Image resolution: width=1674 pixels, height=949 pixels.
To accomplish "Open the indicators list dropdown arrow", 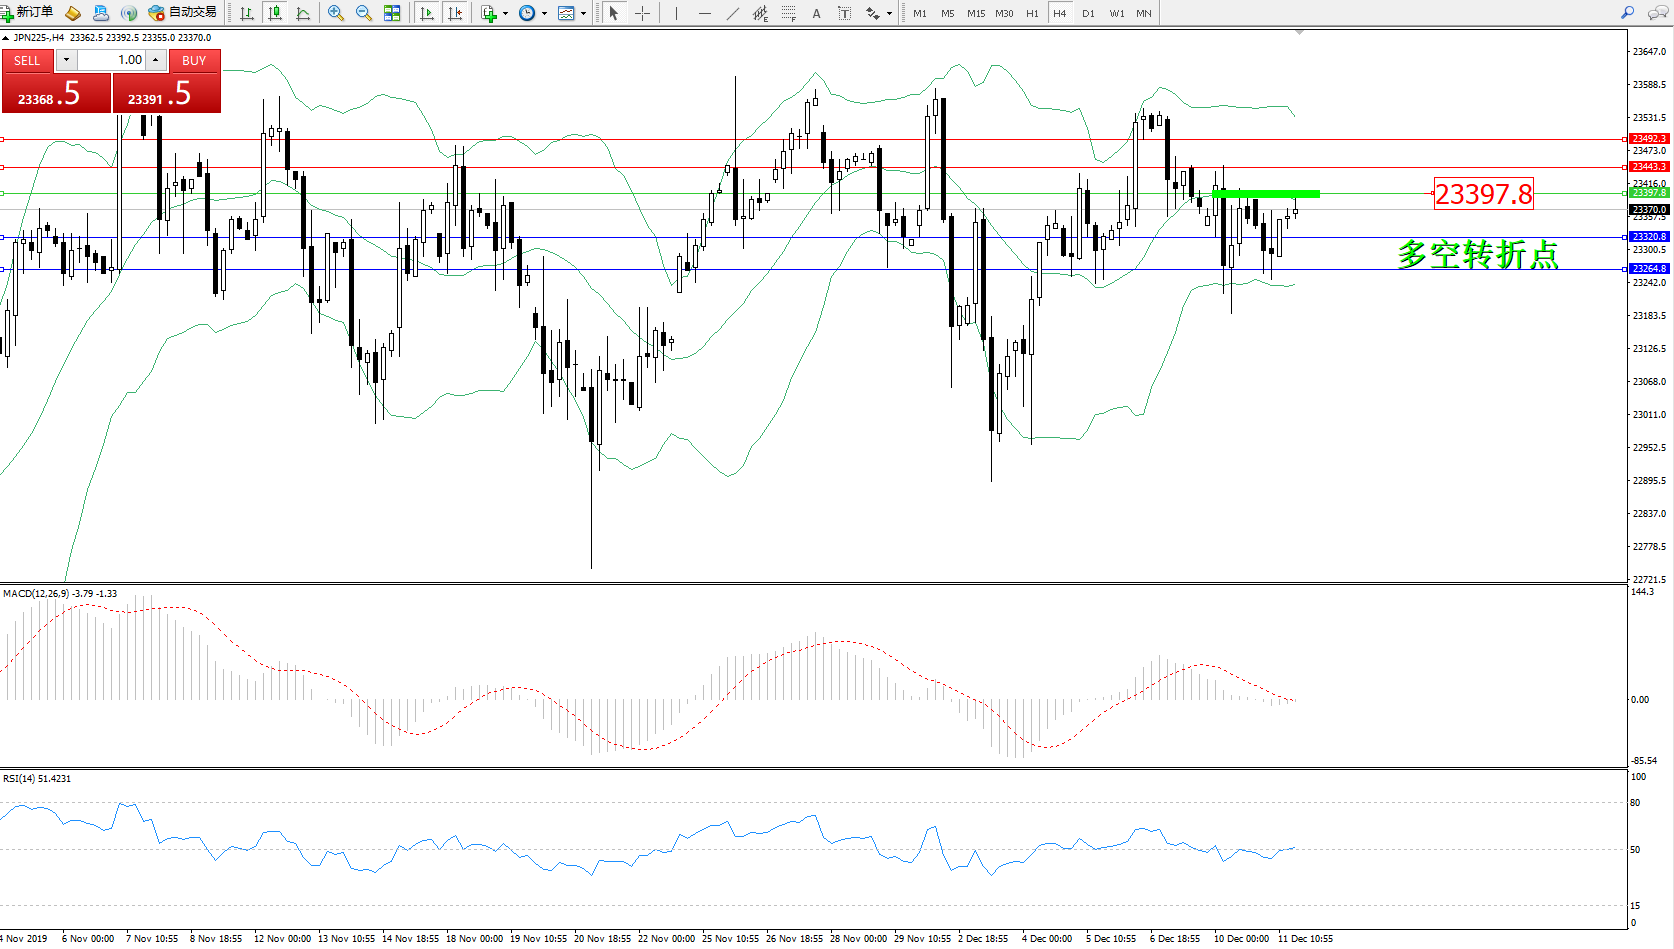I will click(505, 14).
